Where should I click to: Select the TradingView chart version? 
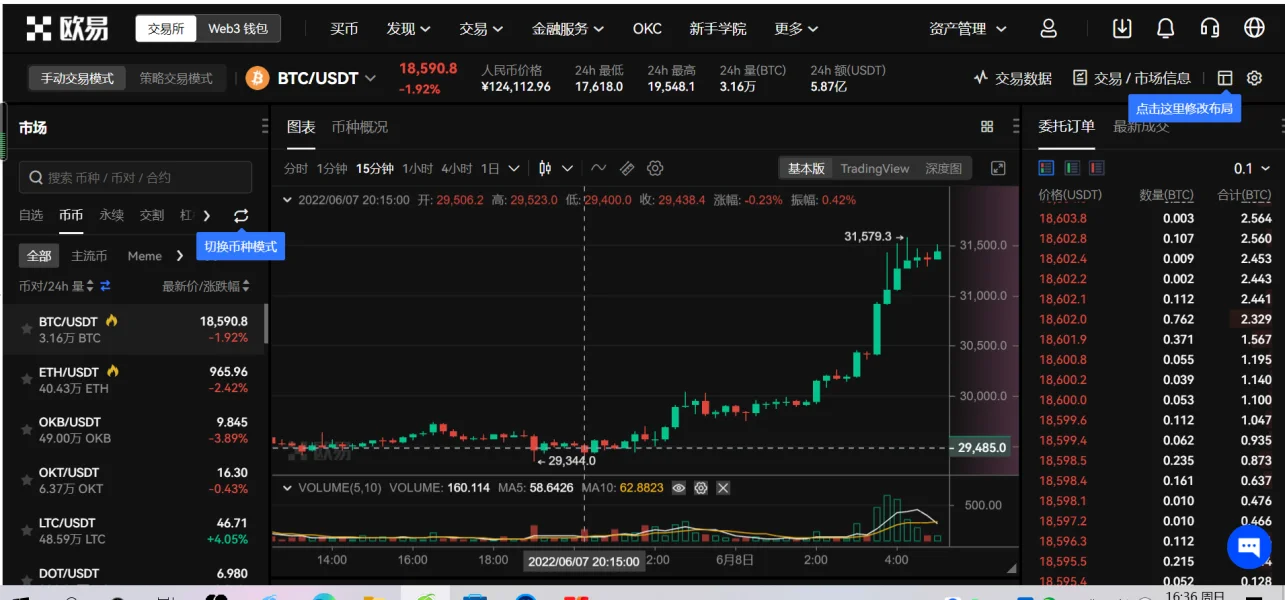874,168
